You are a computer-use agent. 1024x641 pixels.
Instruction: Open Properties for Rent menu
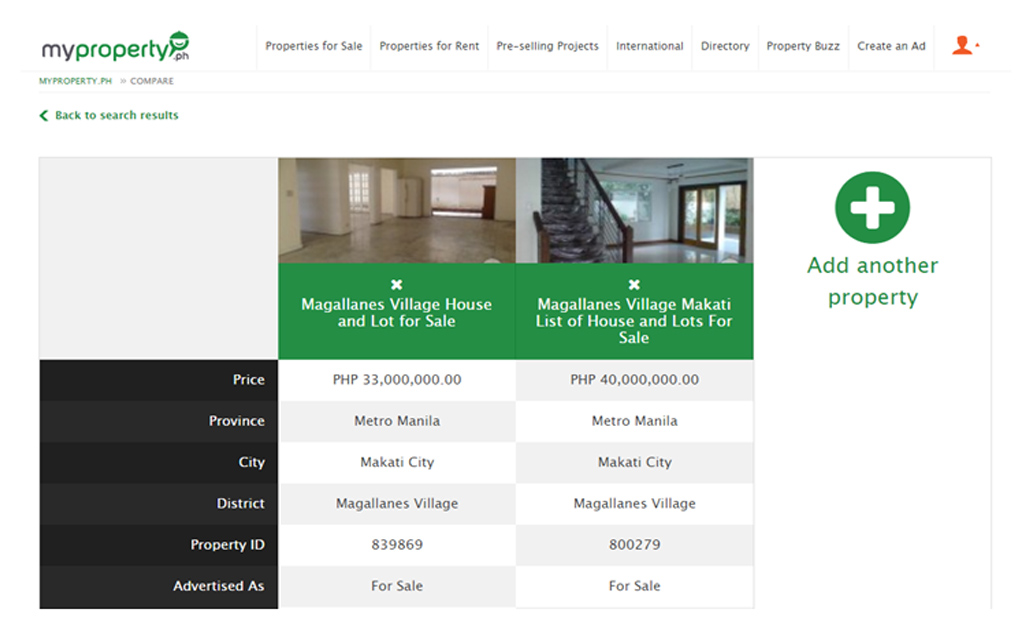click(429, 45)
